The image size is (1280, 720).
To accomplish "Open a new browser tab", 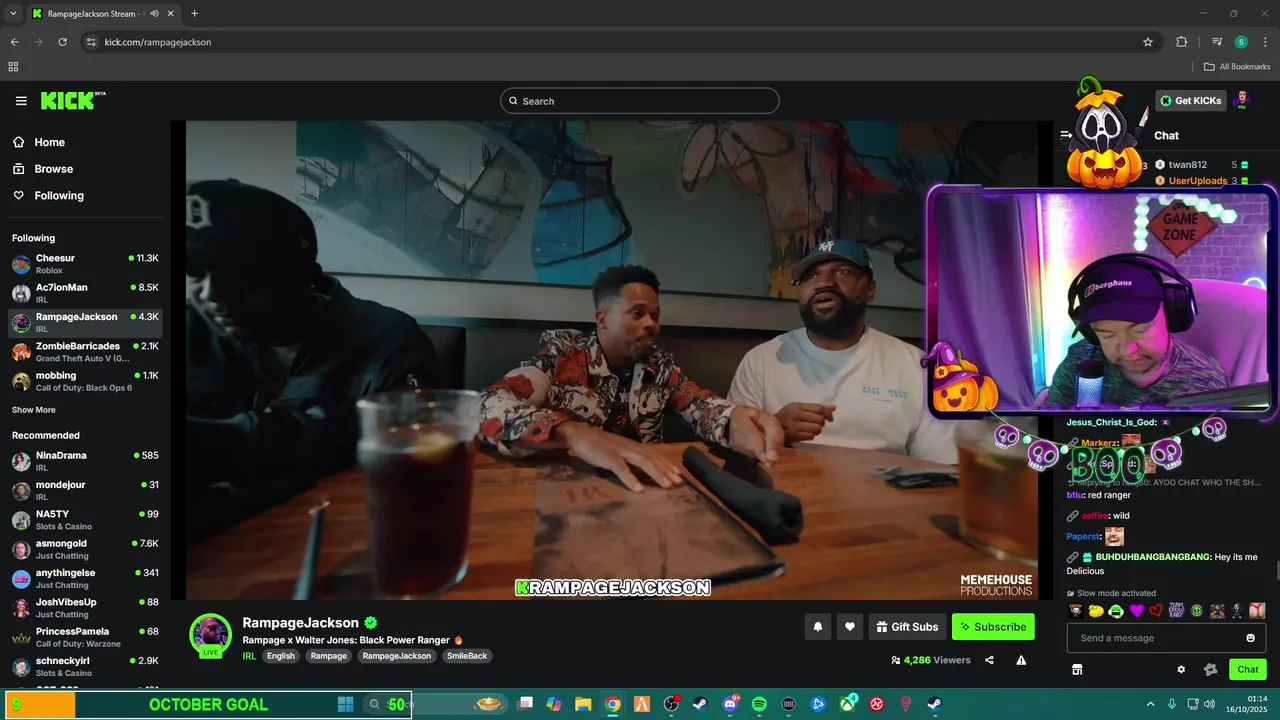I will click(x=194, y=13).
